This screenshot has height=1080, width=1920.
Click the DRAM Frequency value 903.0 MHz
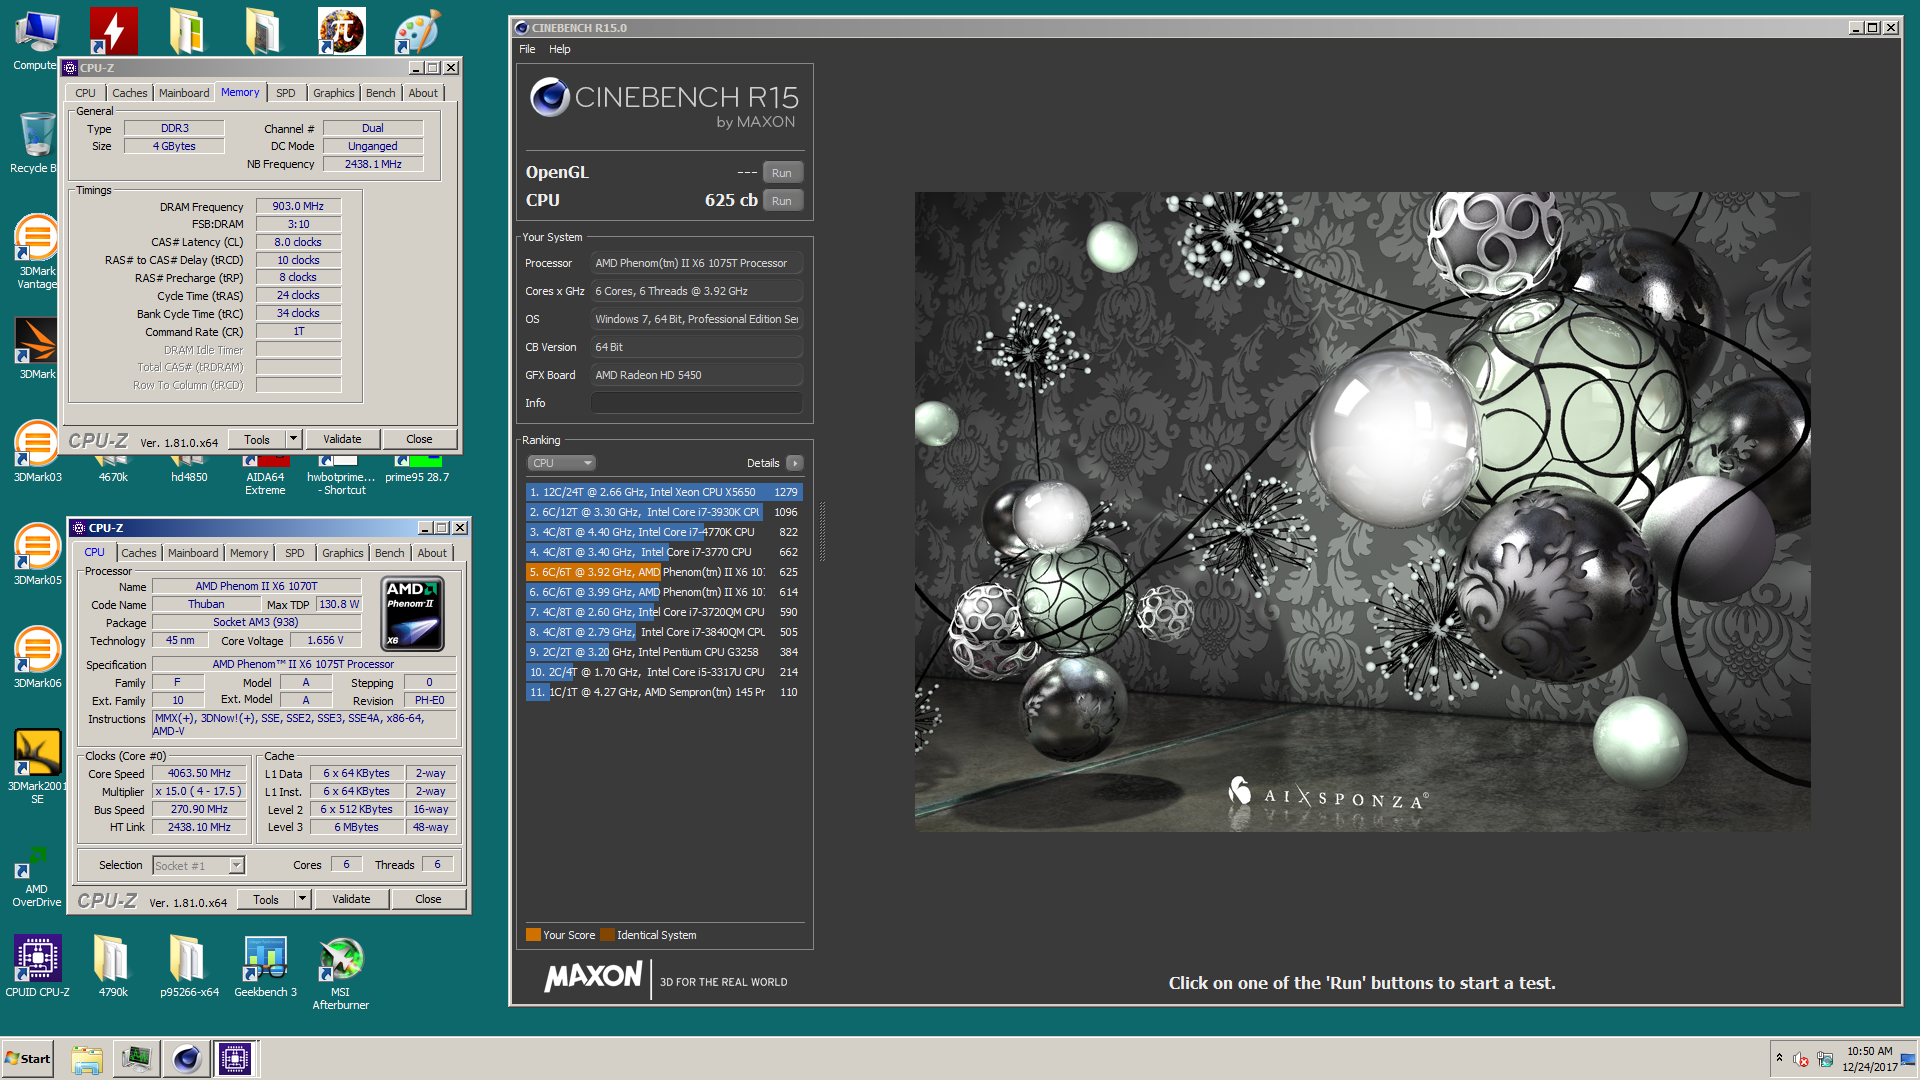coord(298,206)
